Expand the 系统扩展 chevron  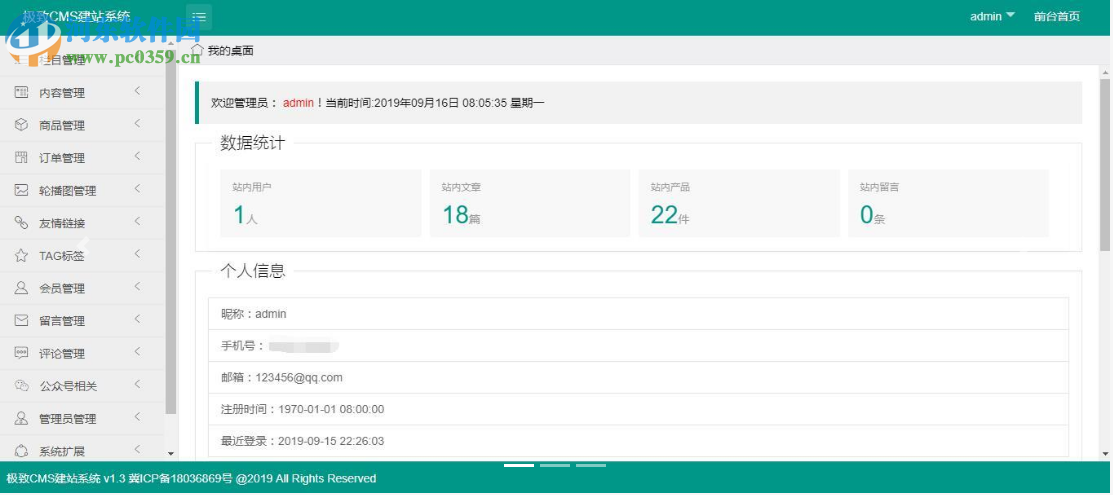click(137, 449)
